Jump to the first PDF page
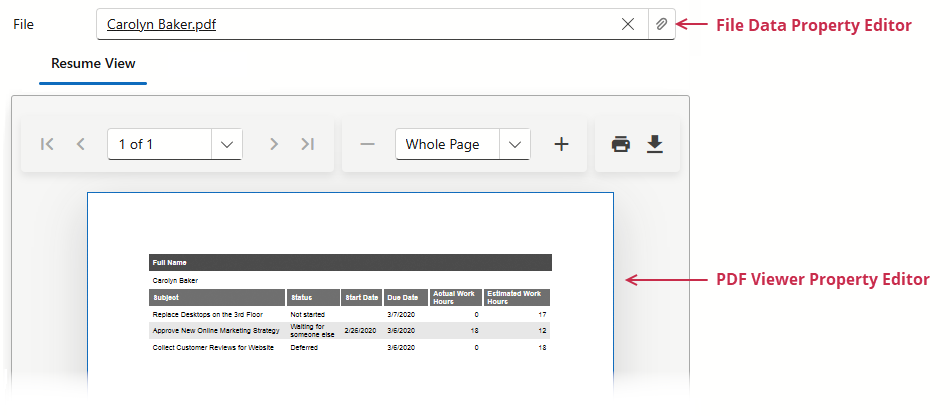Image resolution: width=950 pixels, height=416 pixels. click(47, 144)
